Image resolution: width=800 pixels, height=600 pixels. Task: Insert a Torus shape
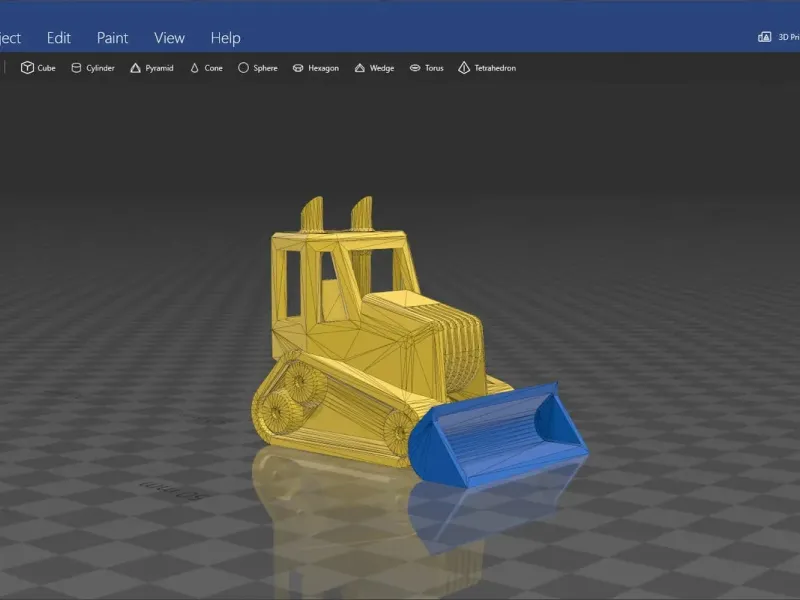(427, 68)
